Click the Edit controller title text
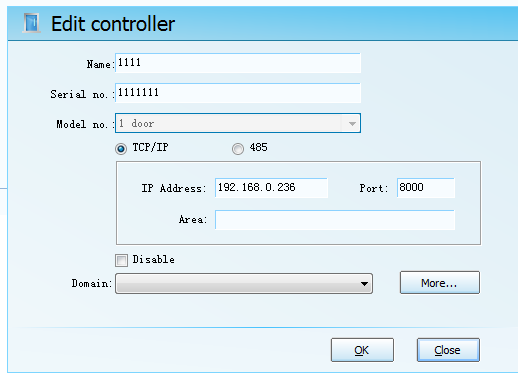 [113, 24]
